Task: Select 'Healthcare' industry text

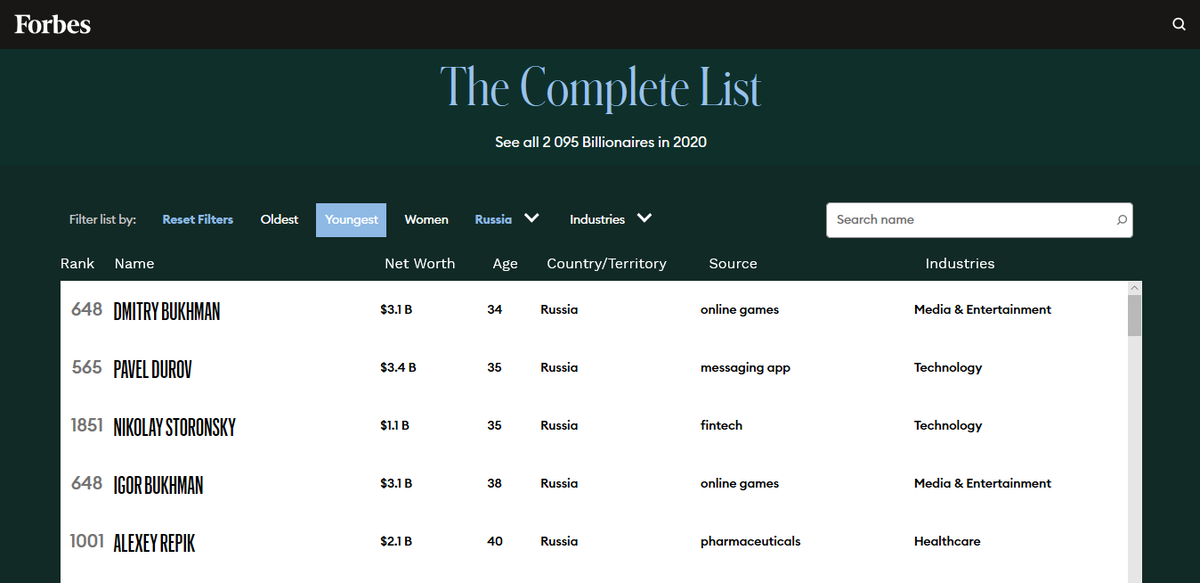Action: 947,542
